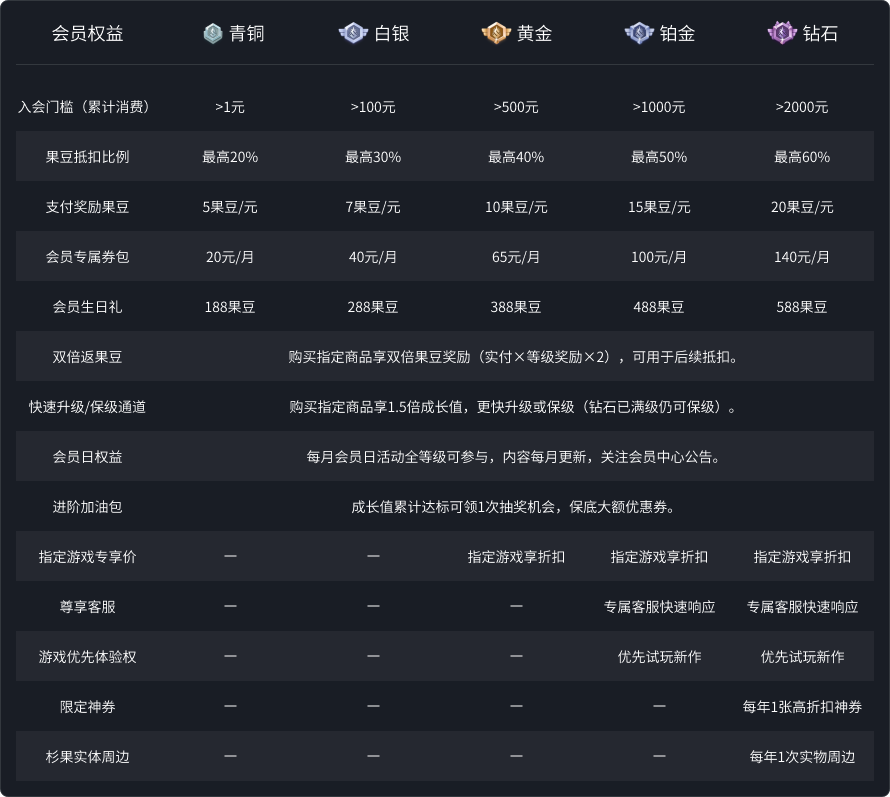Click the 7果豆/元 cell
The width and height of the screenshot is (890, 797).
[x=373, y=207]
